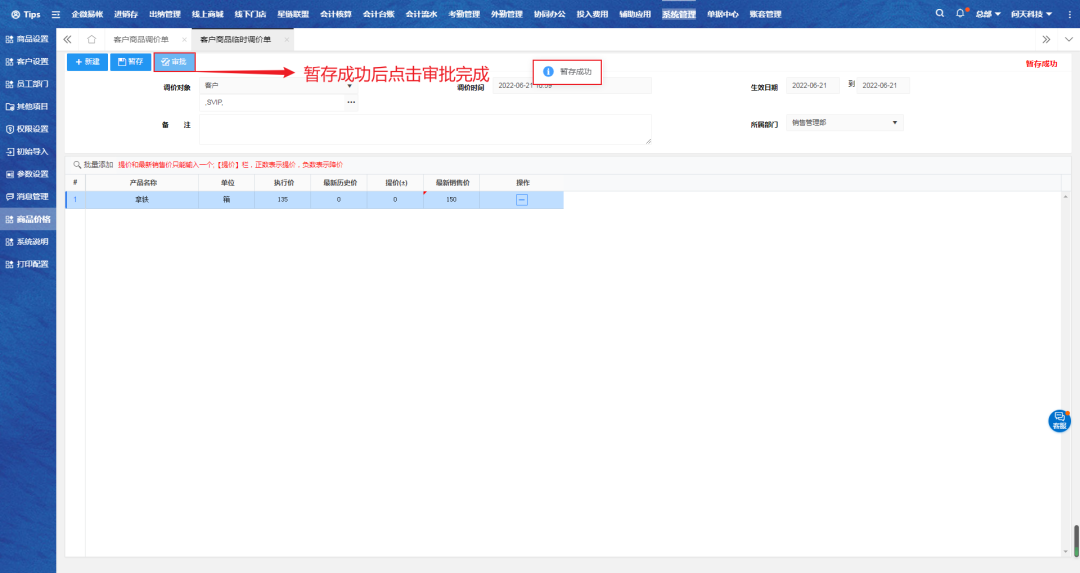Click the 批量添加 batch add link

92,164
